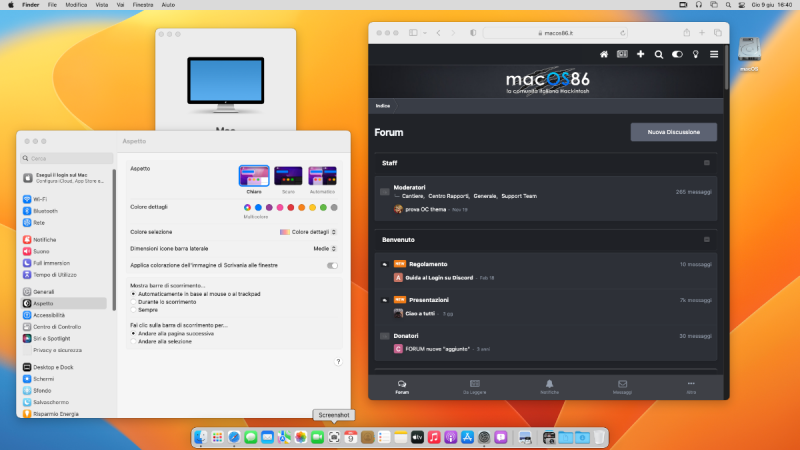Open the App Store from the Dock
Screen dimensions: 800x450
(x=467, y=437)
